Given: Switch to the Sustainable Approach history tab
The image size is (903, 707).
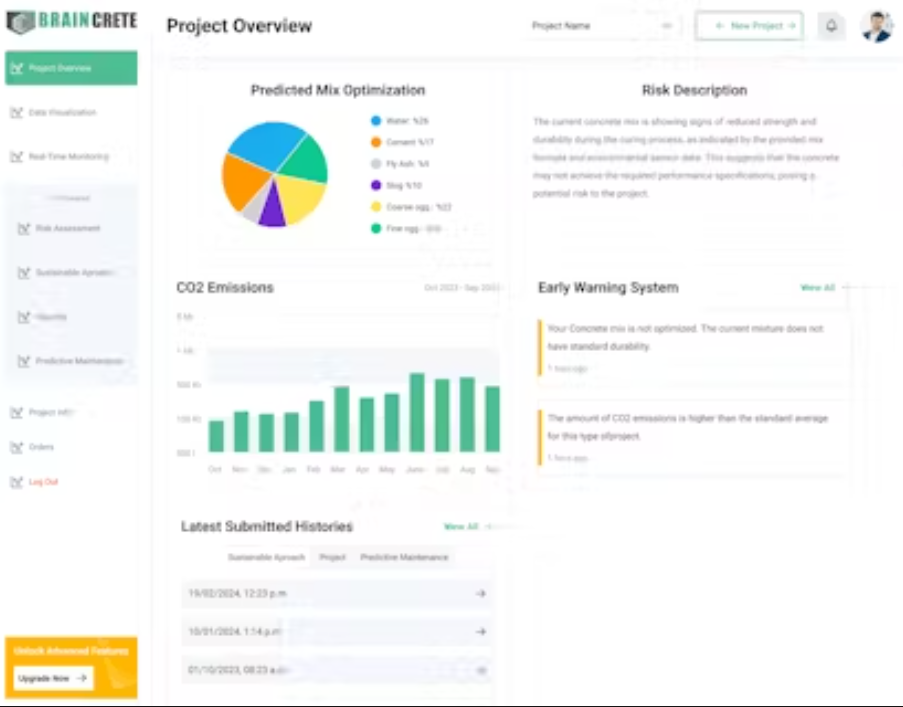Looking at the screenshot, I should [x=266, y=557].
